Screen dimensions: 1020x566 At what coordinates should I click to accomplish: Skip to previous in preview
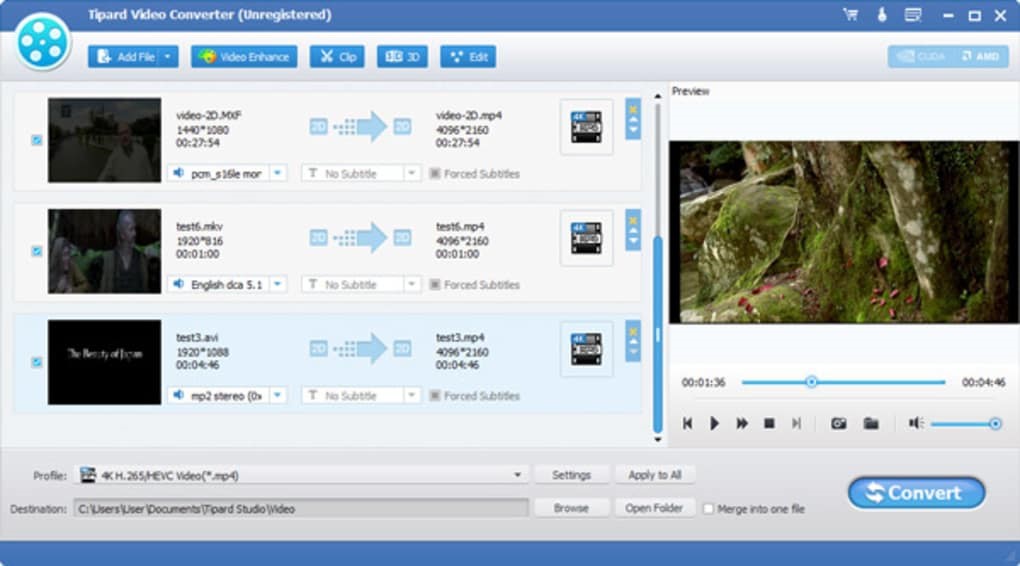click(x=687, y=424)
